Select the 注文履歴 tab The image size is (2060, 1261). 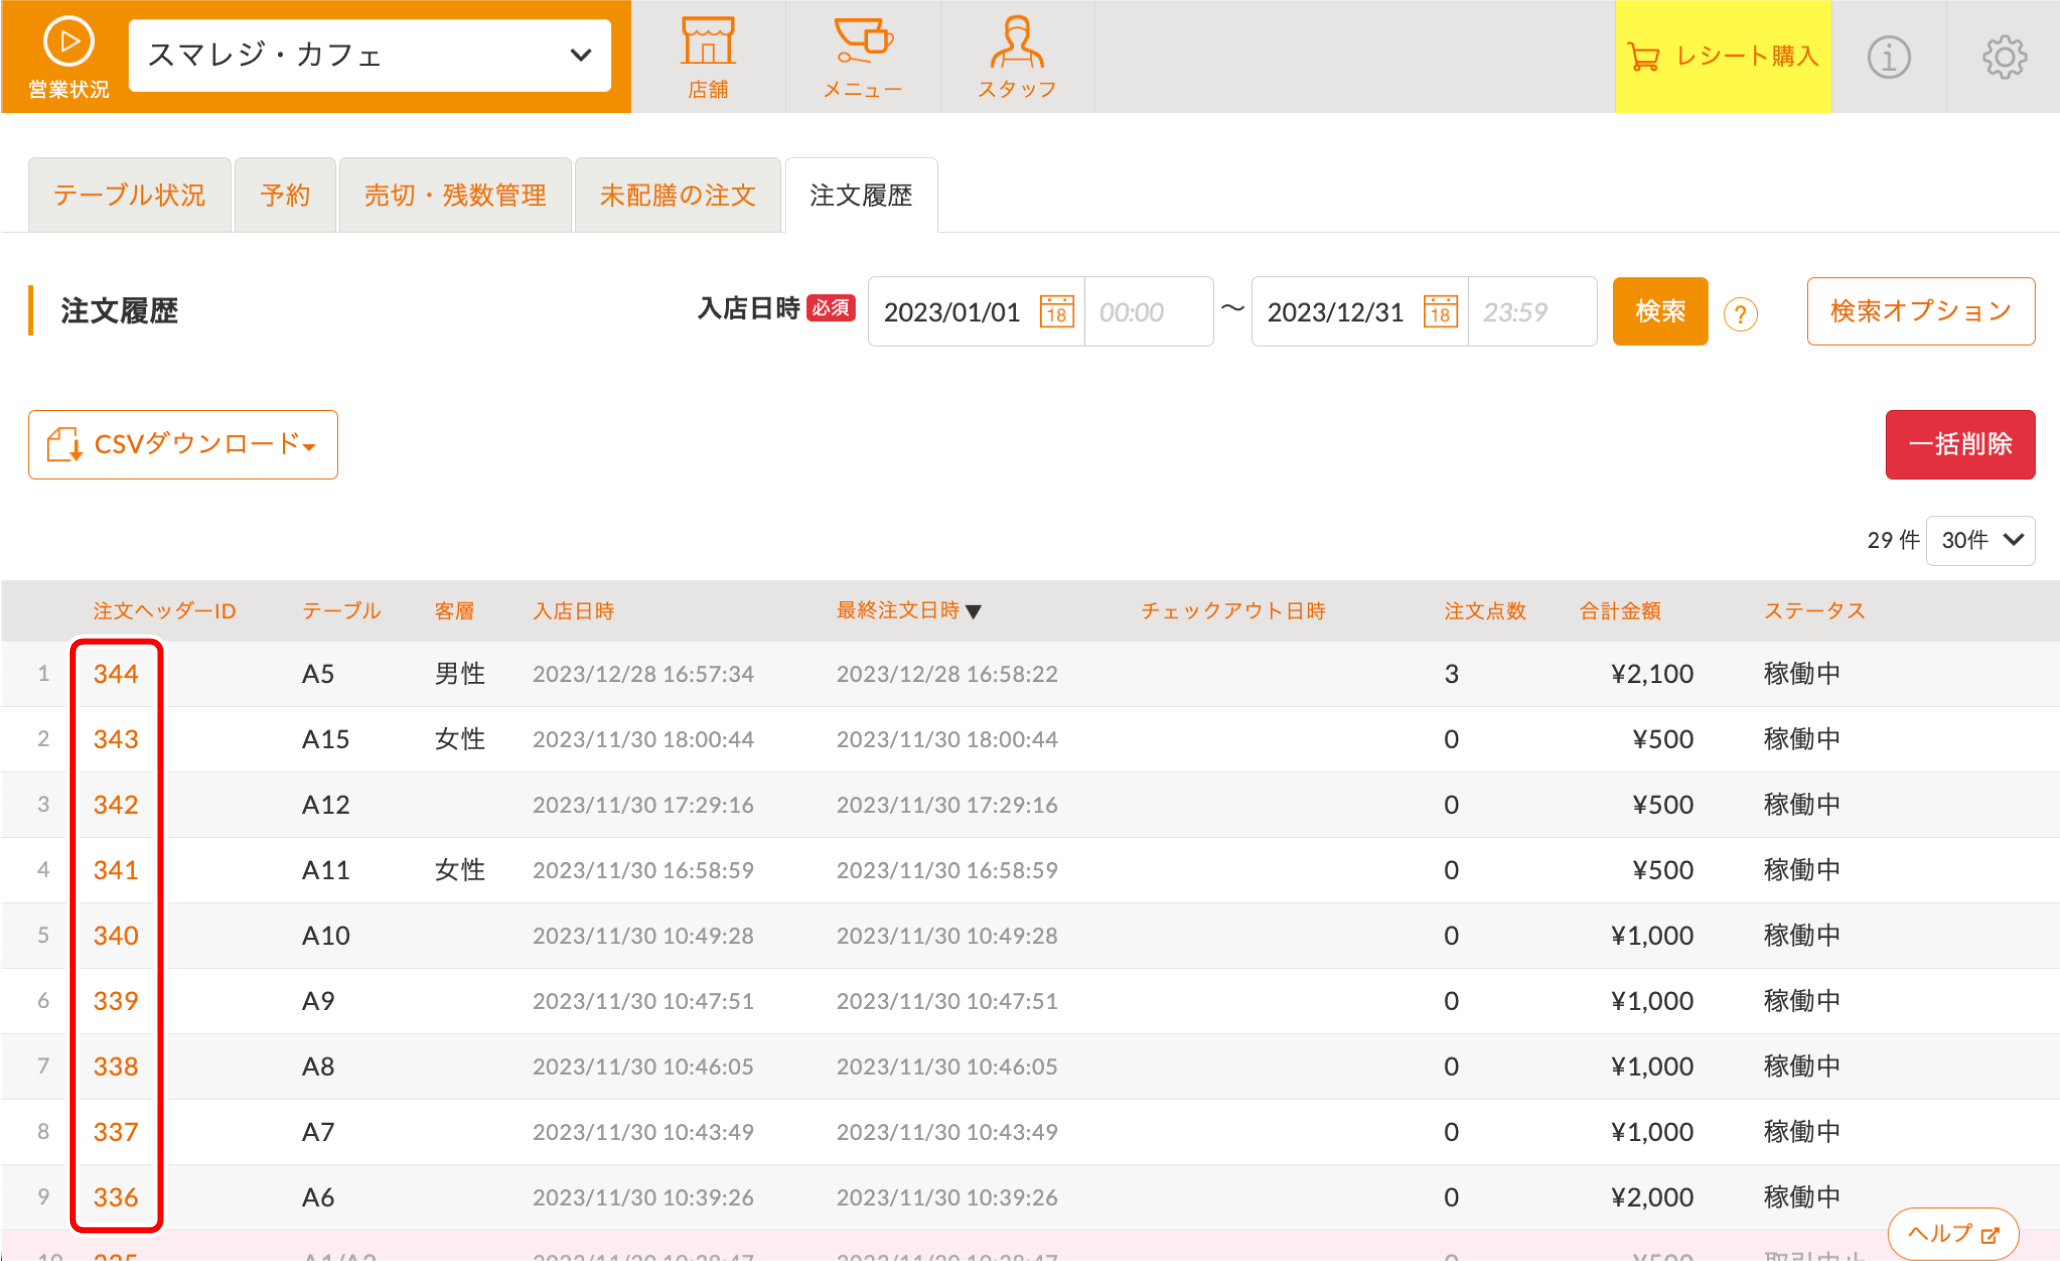[x=861, y=195]
